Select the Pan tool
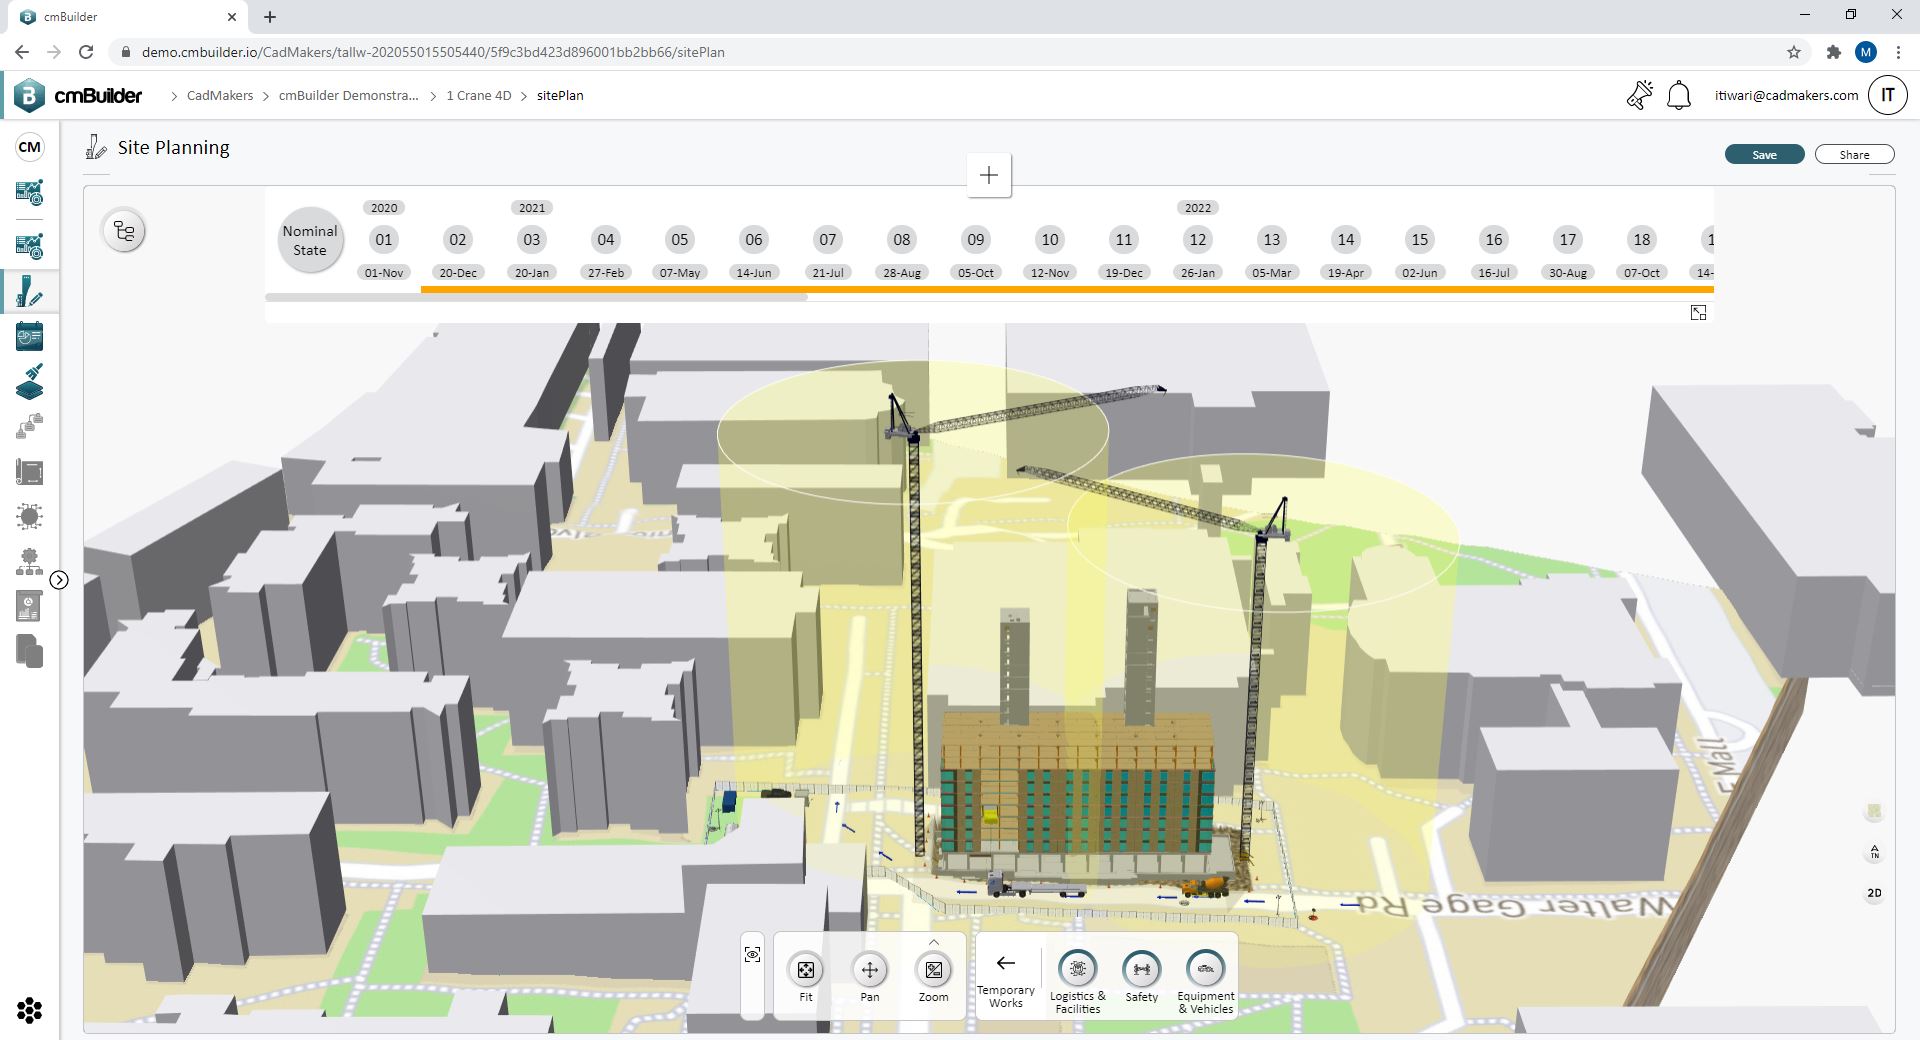The height and width of the screenshot is (1040, 1920). [x=869, y=969]
